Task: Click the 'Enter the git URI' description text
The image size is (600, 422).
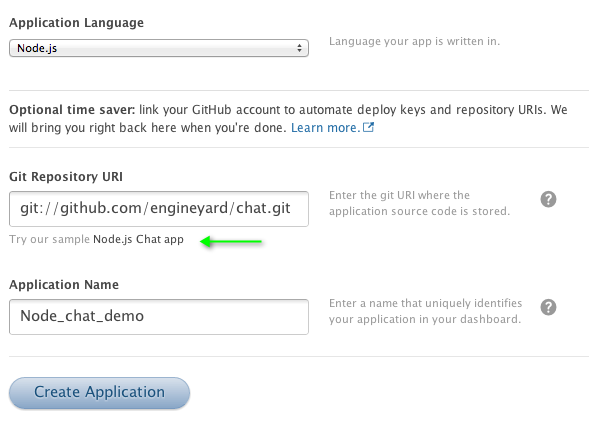Action: (419, 203)
